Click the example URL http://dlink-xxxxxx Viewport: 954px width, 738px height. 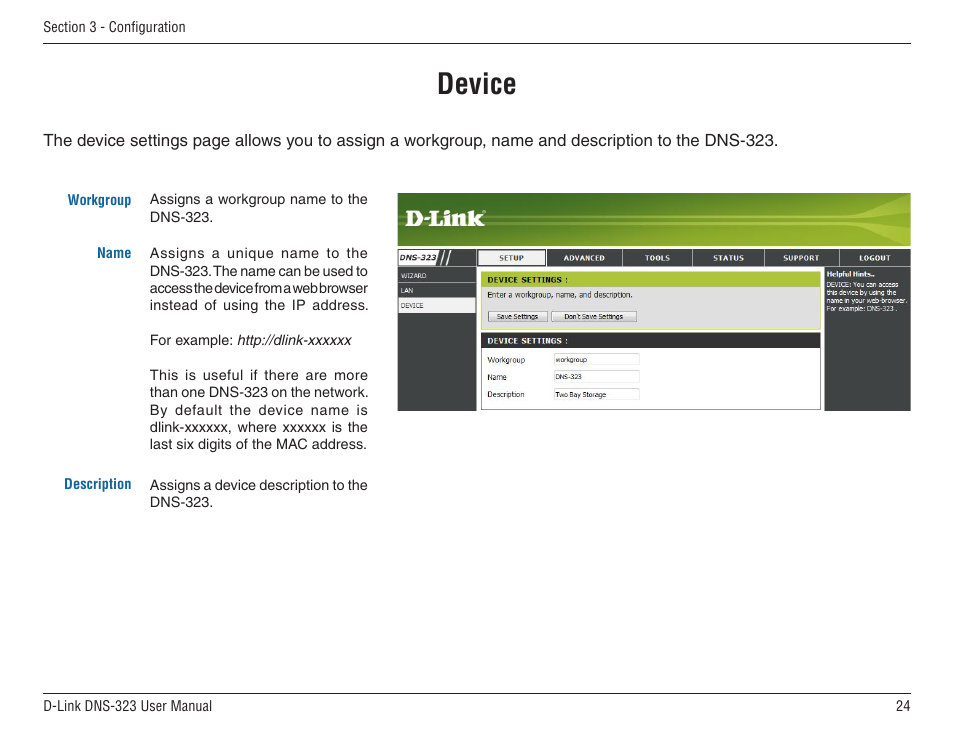click(294, 340)
